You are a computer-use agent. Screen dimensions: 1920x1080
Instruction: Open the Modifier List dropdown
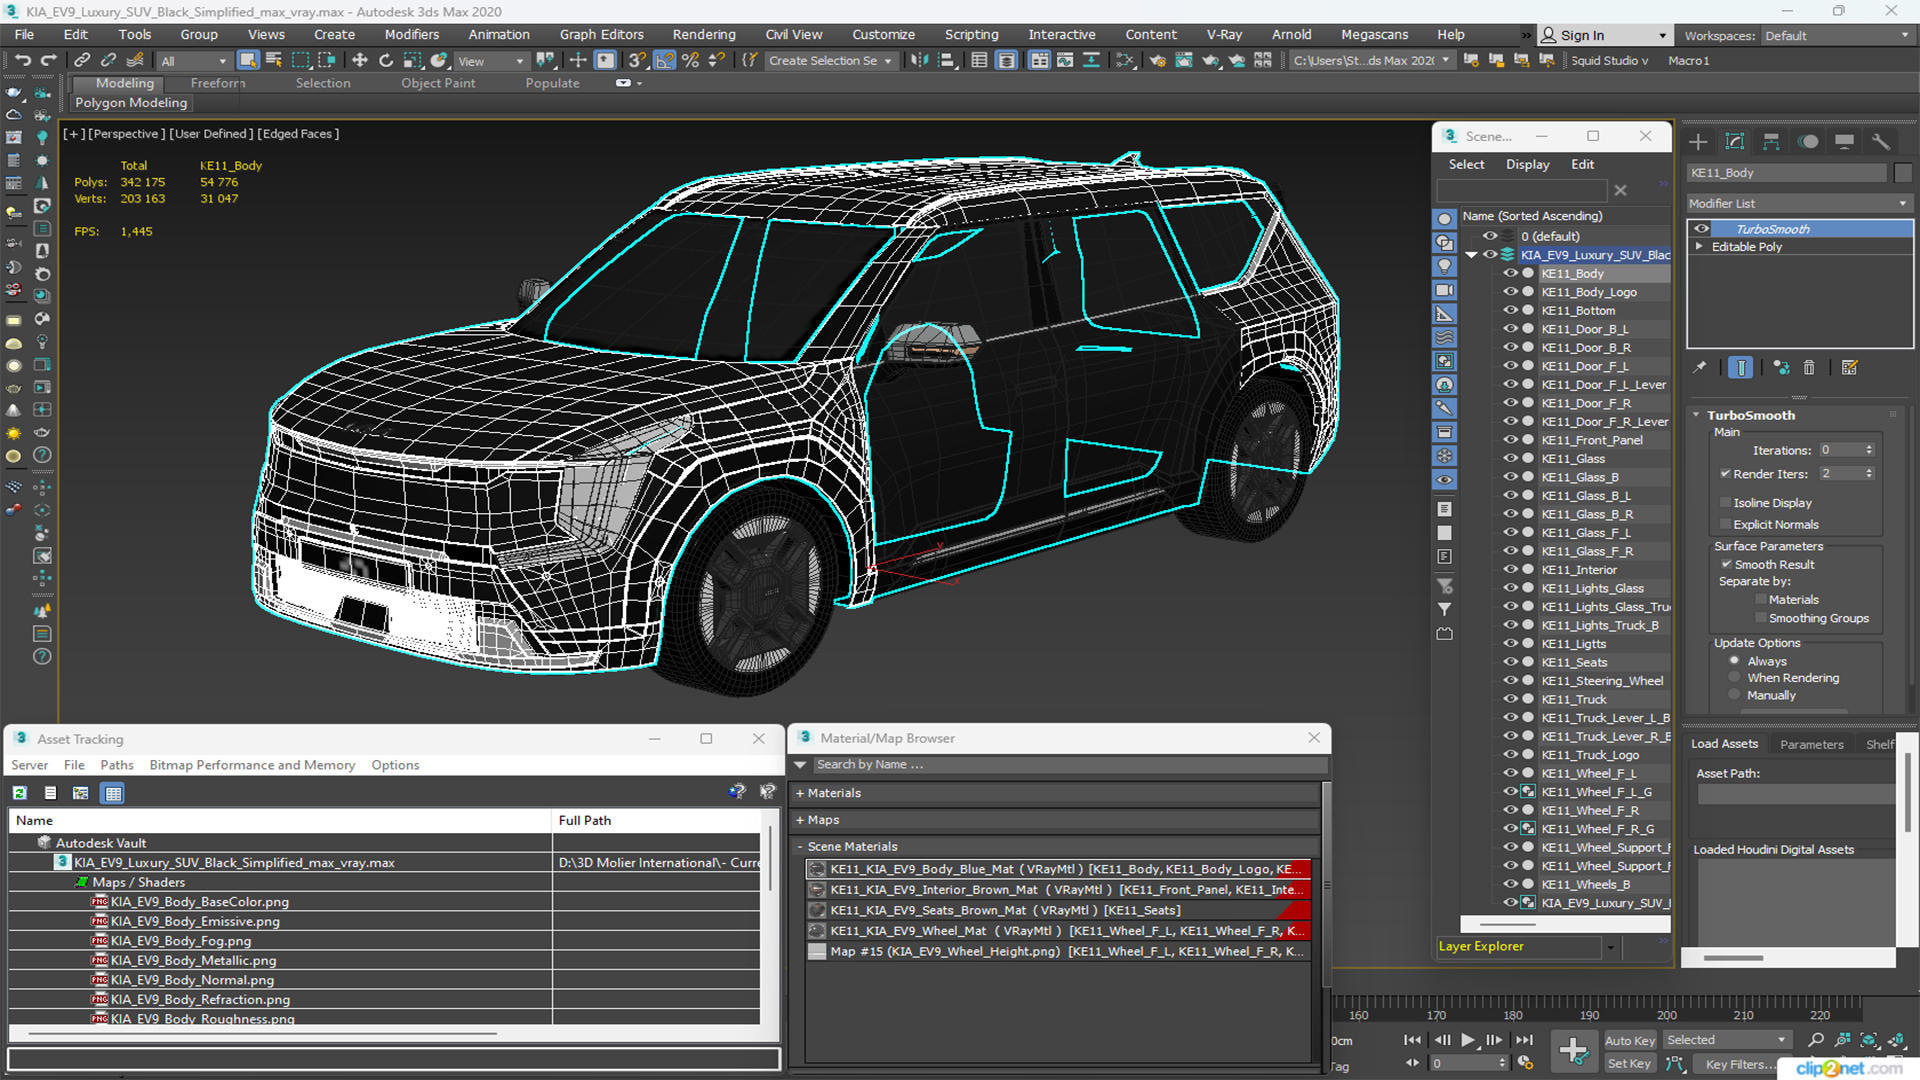click(1798, 204)
